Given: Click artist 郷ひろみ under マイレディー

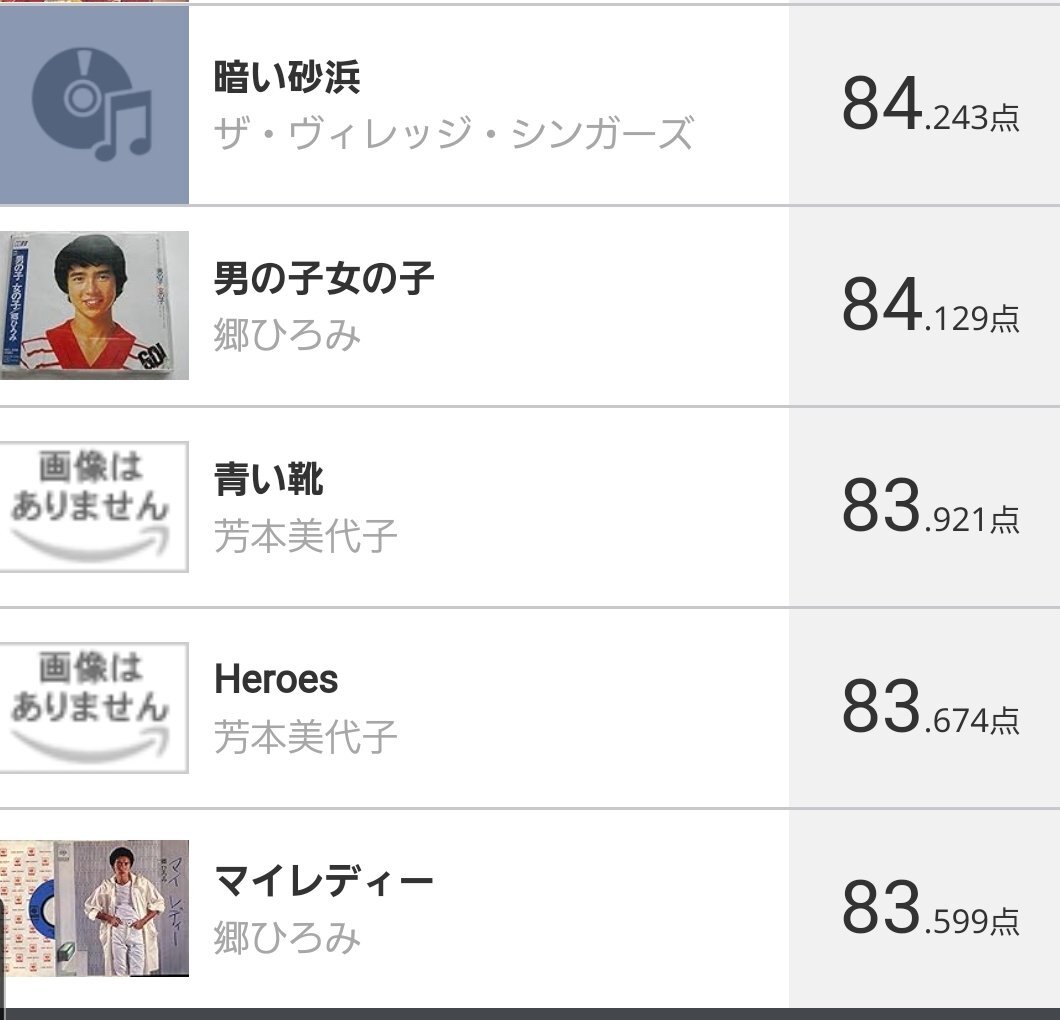Looking at the screenshot, I should [x=287, y=938].
